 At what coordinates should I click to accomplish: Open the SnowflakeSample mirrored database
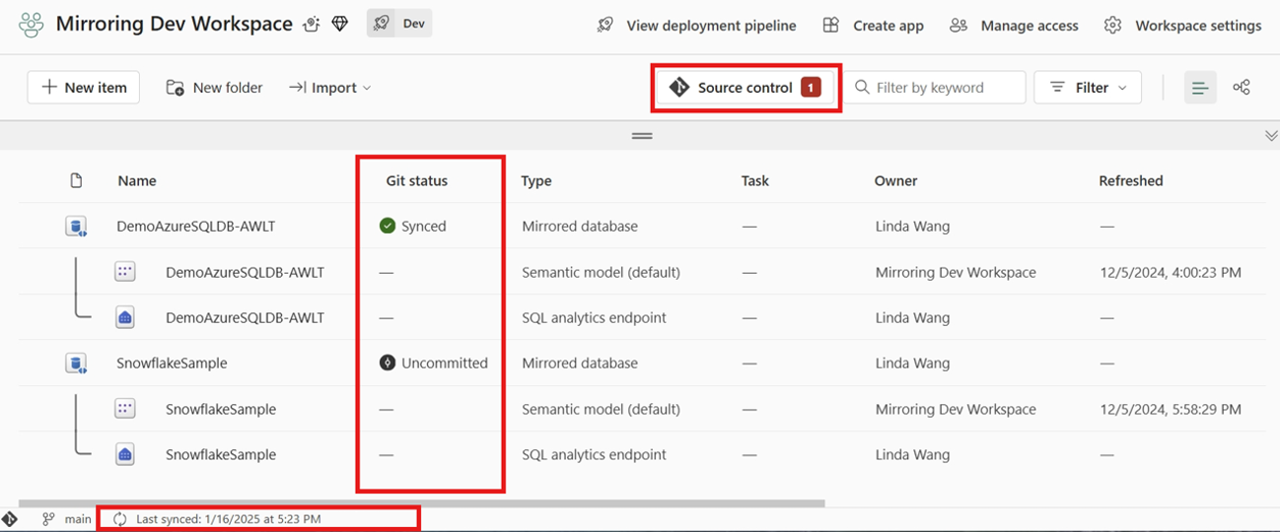pos(172,363)
